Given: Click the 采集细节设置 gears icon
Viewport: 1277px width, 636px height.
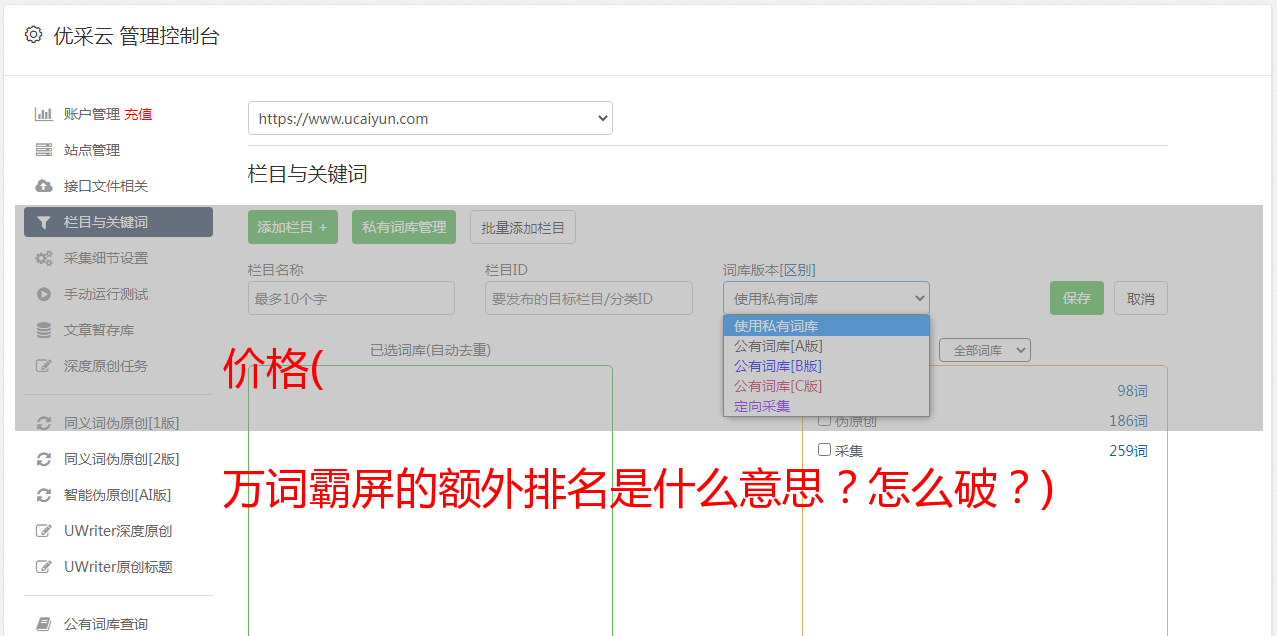Looking at the screenshot, I should coord(43,258).
